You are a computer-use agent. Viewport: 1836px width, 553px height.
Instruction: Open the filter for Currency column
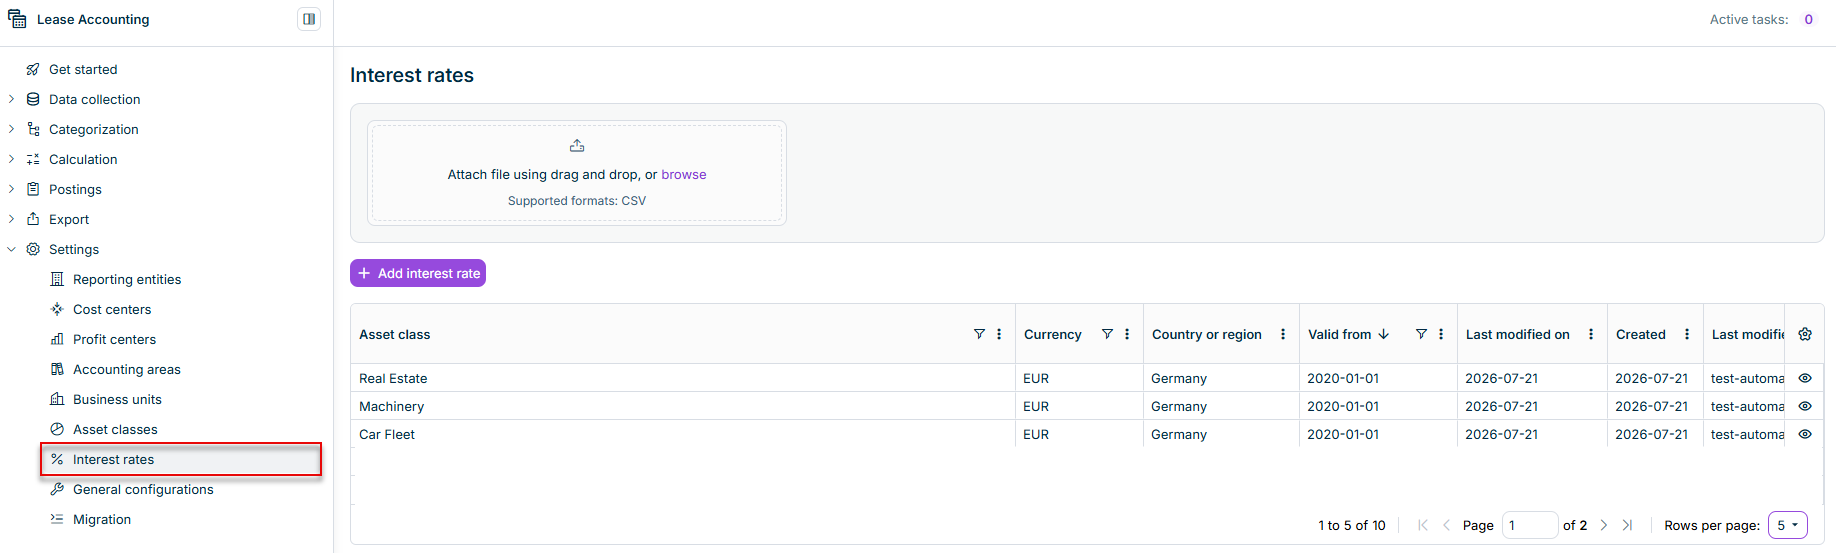click(x=1107, y=334)
